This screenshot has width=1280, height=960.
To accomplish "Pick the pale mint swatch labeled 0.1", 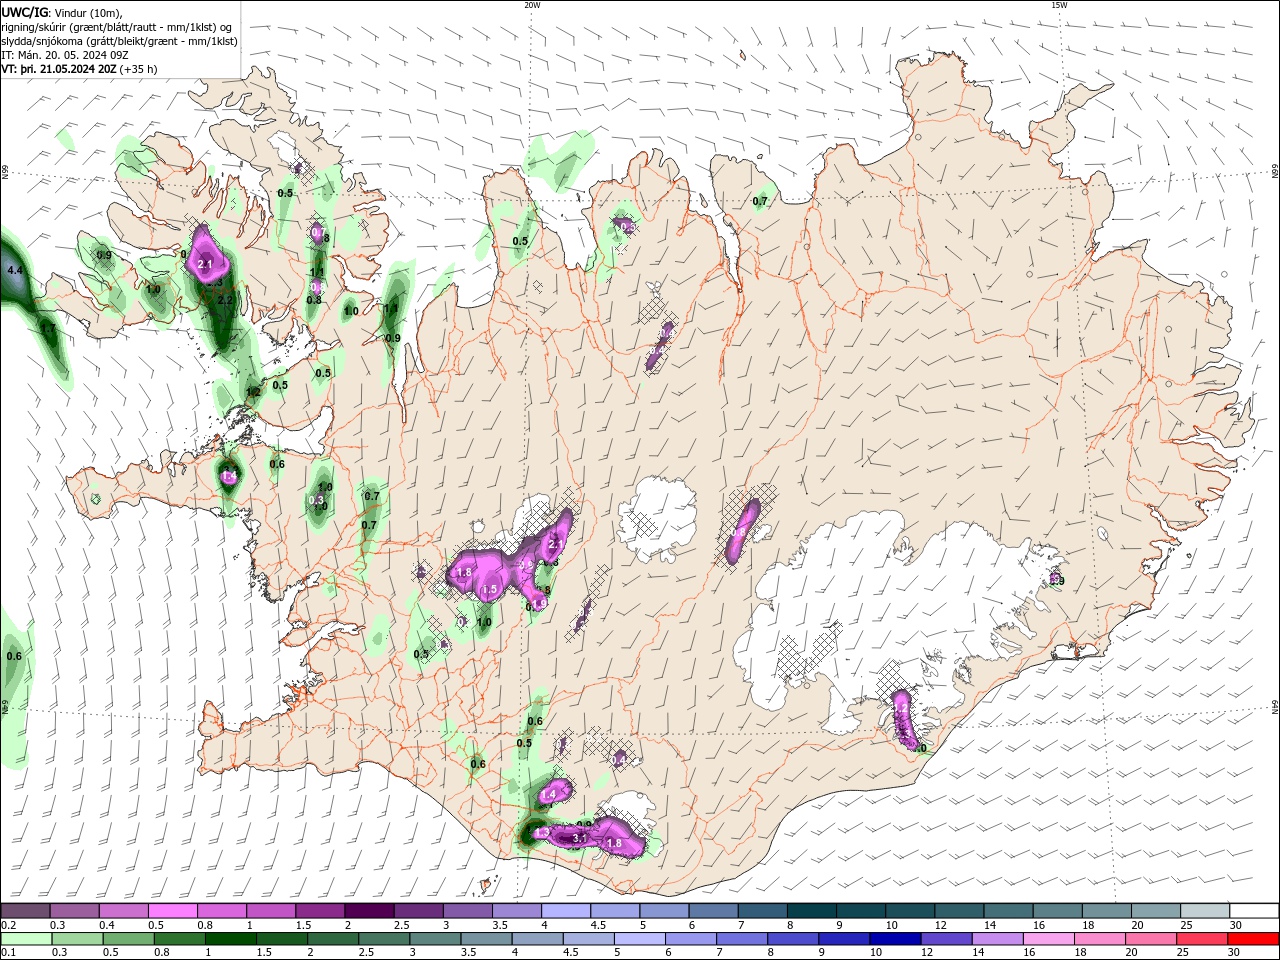I will (26, 939).
